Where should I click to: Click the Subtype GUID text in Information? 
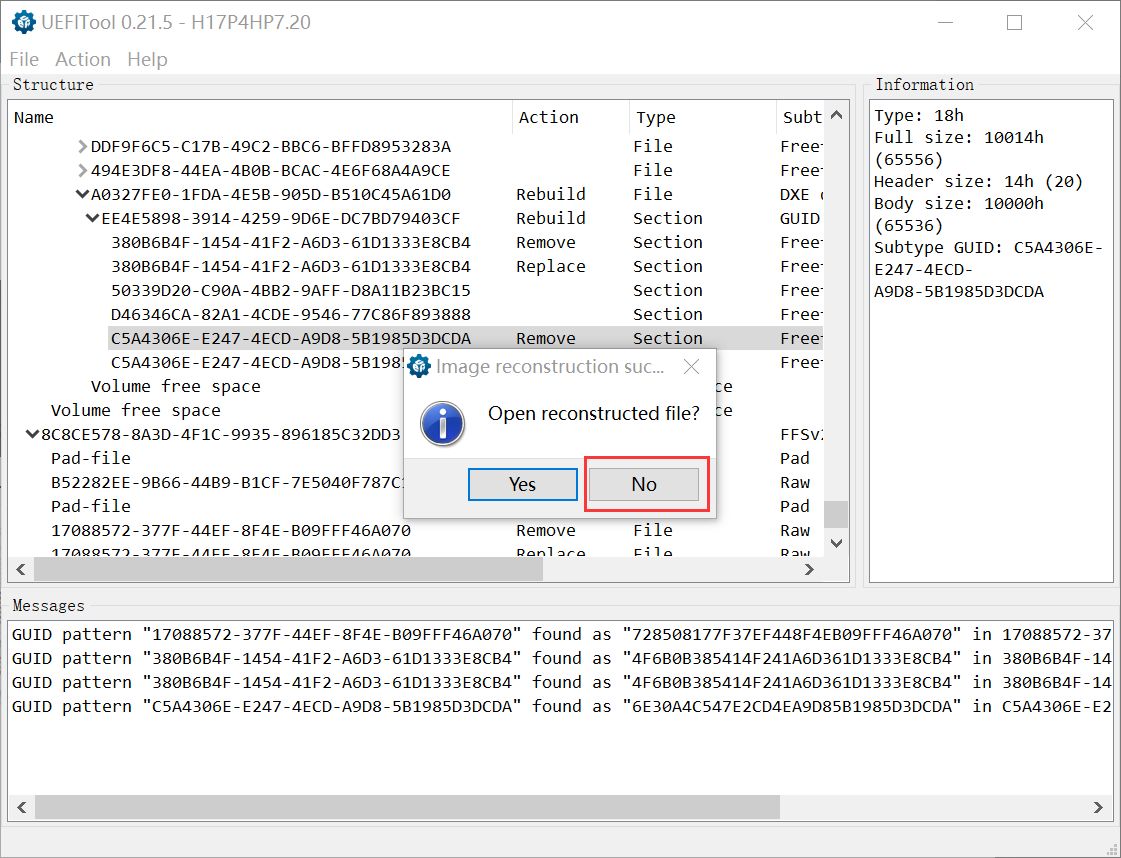pos(988,270)
